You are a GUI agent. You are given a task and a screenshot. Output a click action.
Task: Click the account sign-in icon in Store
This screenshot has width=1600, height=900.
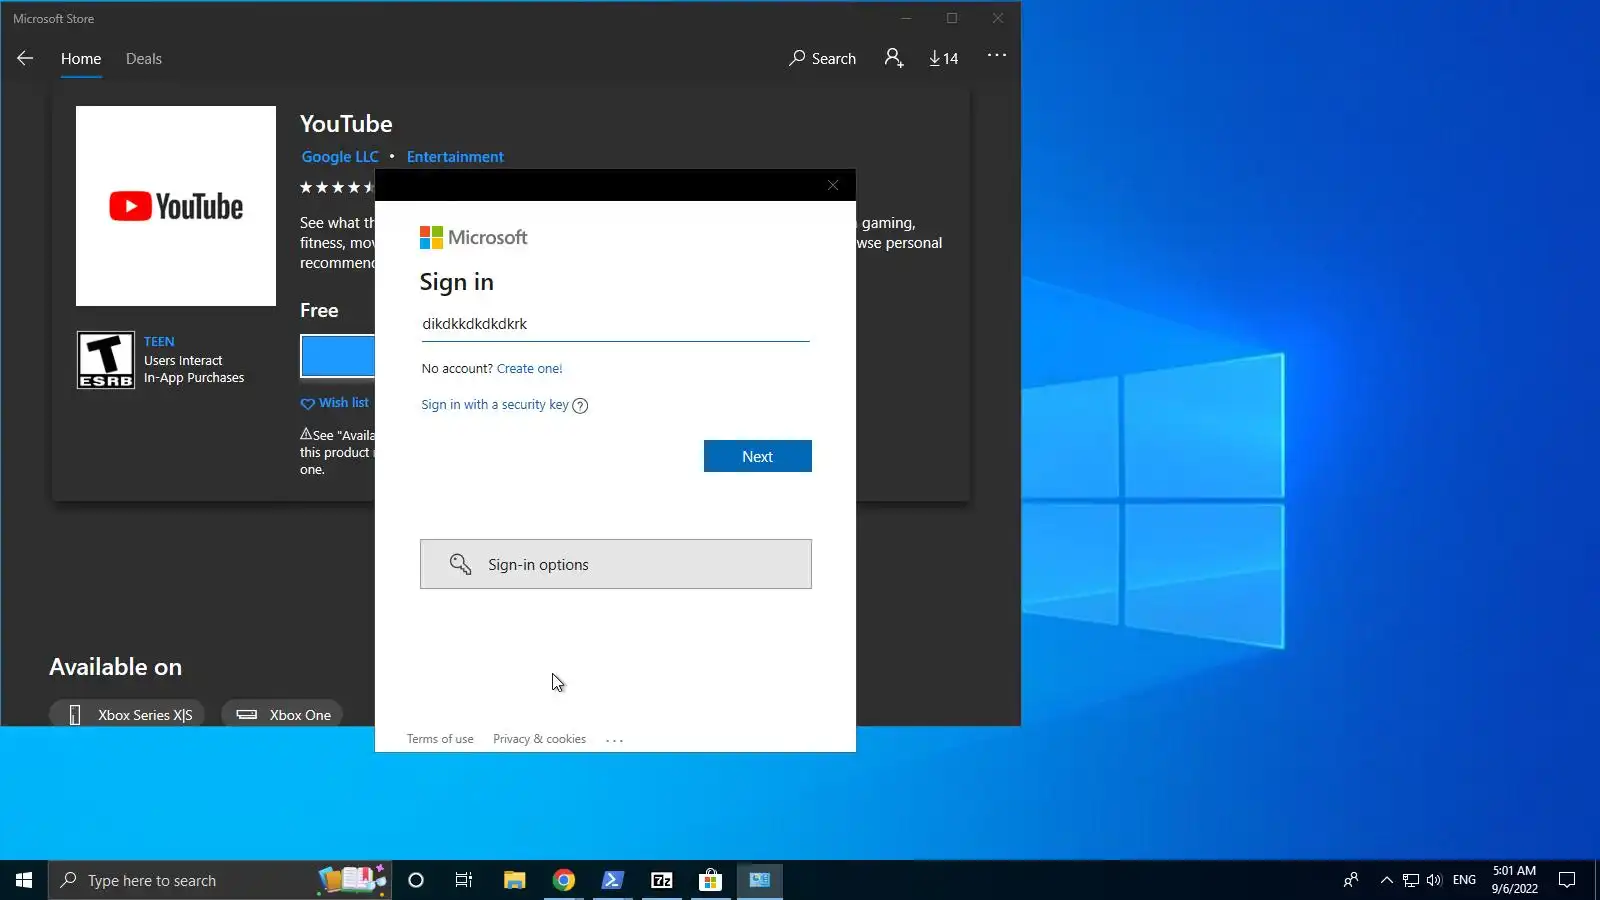coord(894,58)
